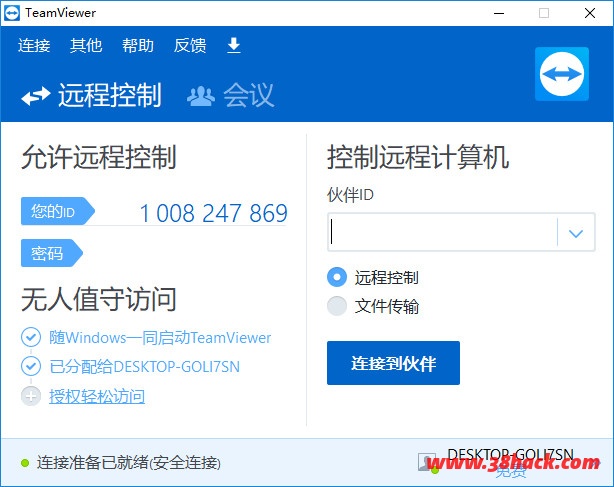Click the green connection status dot
614x487 pixels.
coord(25,463)
